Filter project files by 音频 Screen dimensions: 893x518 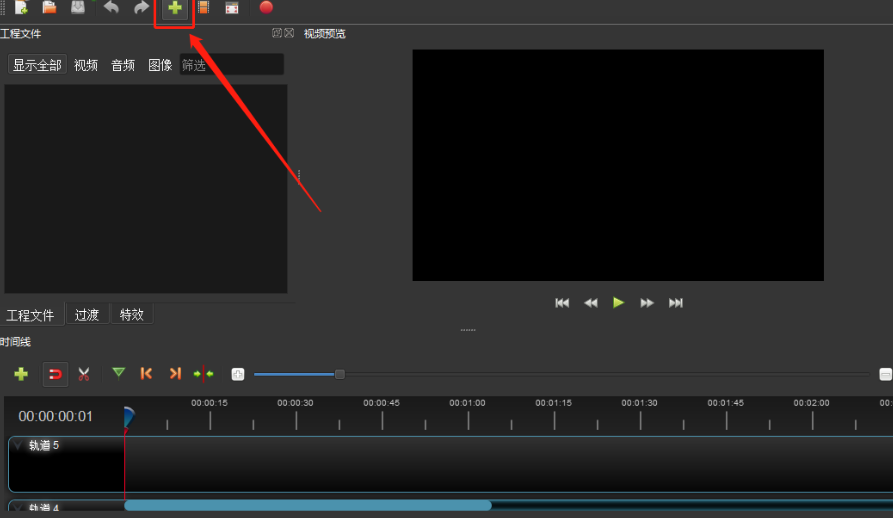point(123,65)
